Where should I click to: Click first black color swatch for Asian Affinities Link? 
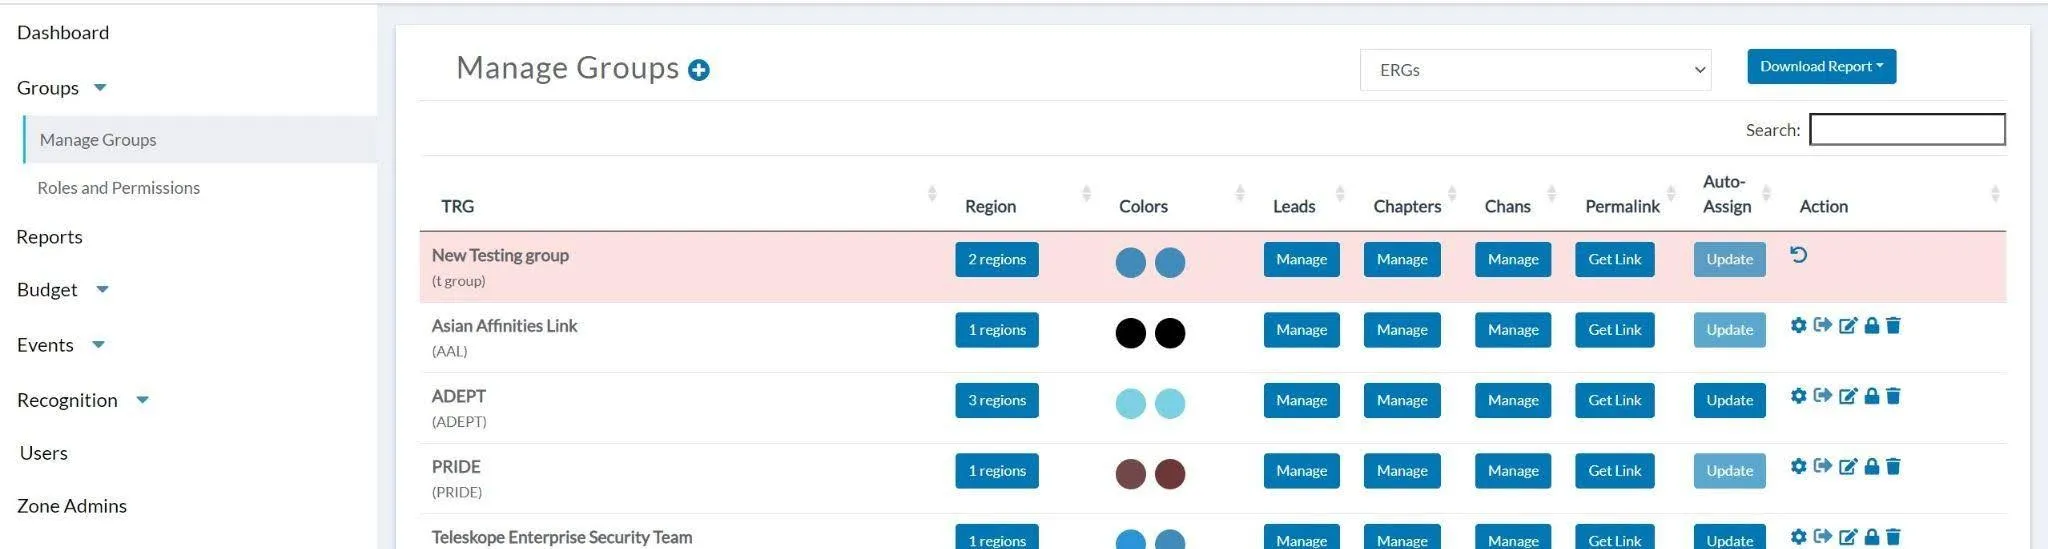point(1131,333)
